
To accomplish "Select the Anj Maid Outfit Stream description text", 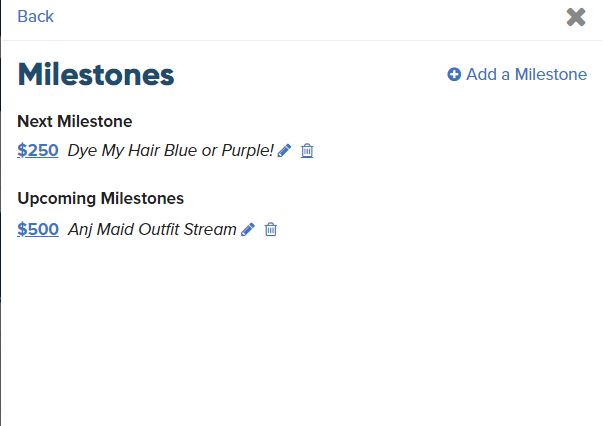I will [x=152, y=230].
